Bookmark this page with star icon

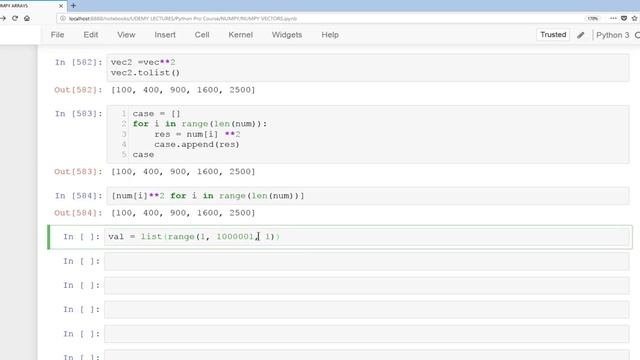tap(634, 18)
